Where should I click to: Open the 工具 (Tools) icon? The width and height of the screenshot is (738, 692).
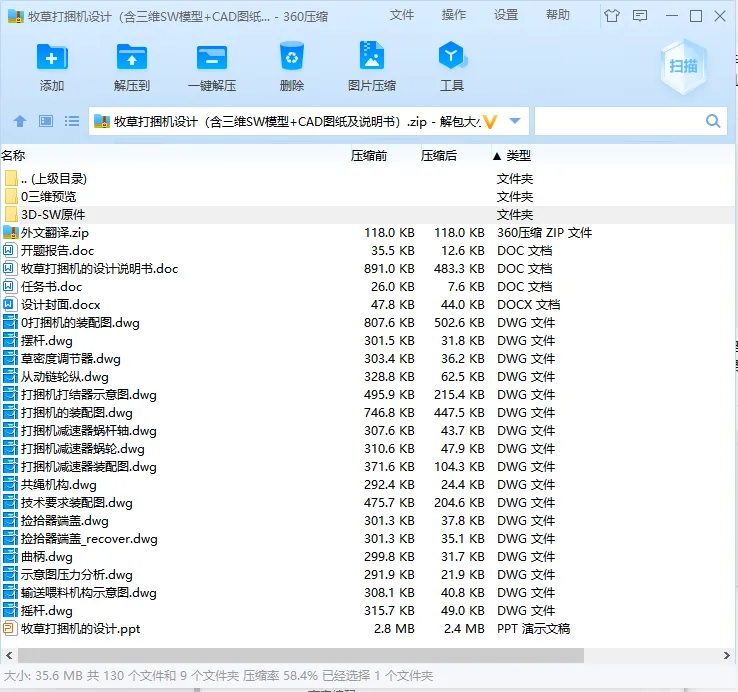click(452, 56)
